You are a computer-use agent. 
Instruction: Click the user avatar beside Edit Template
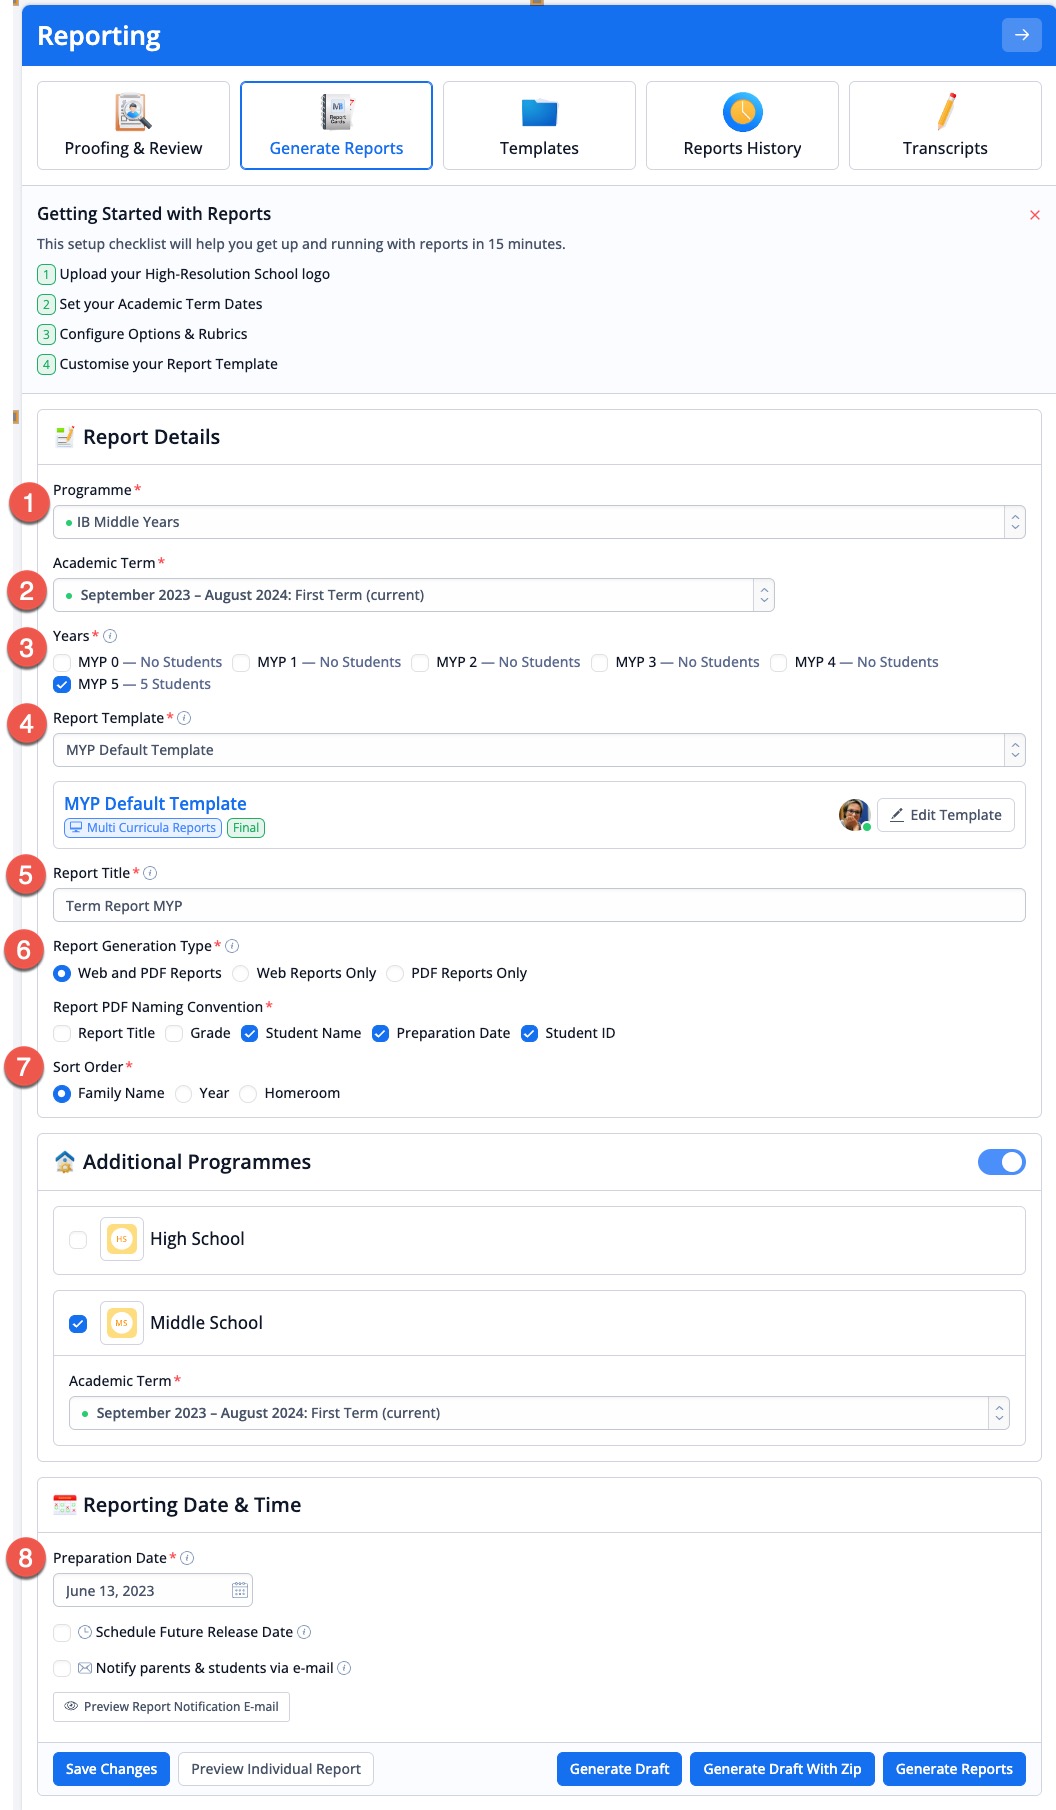point(854,815)
